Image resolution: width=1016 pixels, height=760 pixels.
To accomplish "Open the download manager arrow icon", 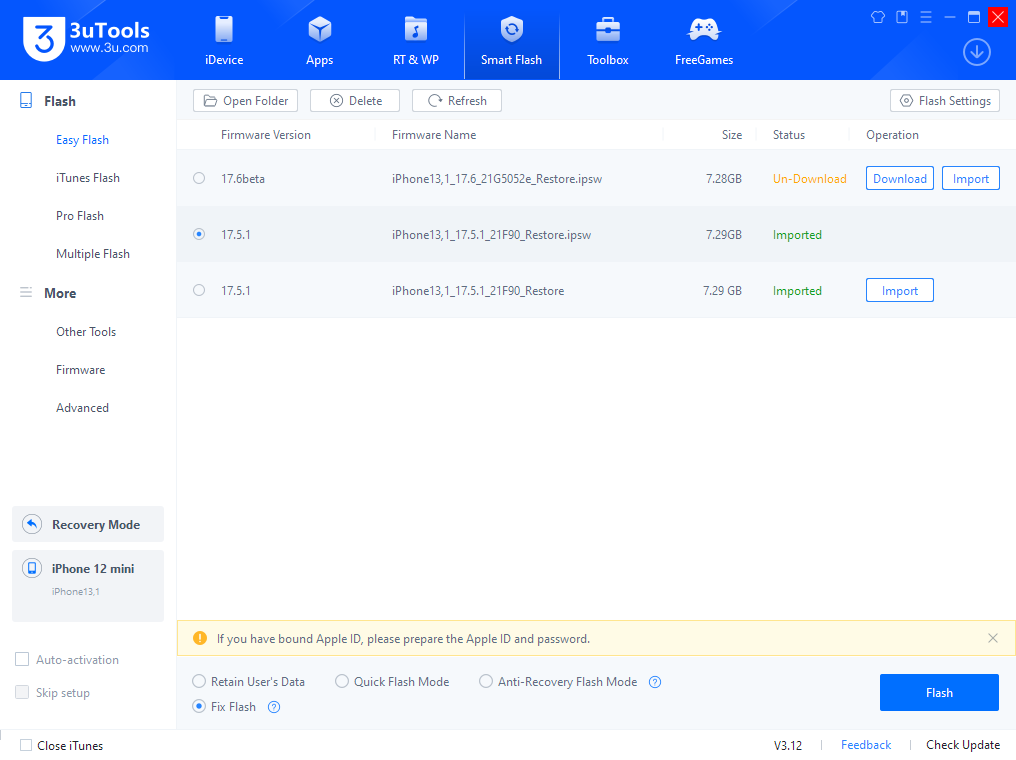I will [976, 52].
